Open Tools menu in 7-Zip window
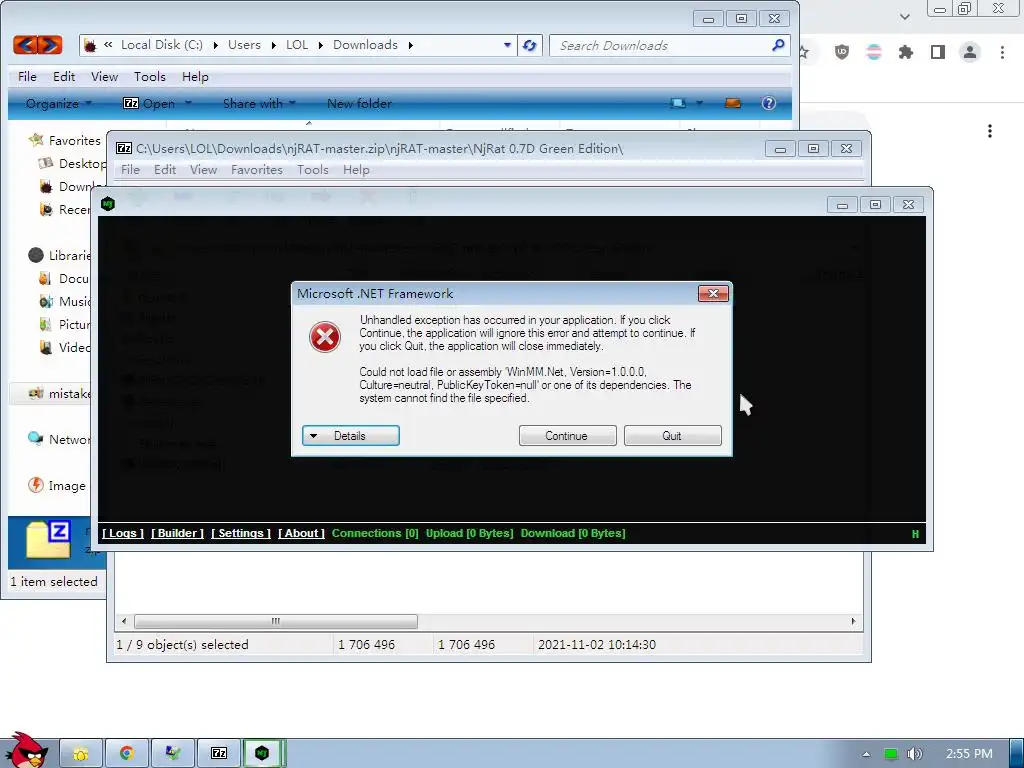 pyautogui.click(x=313, y=170)
